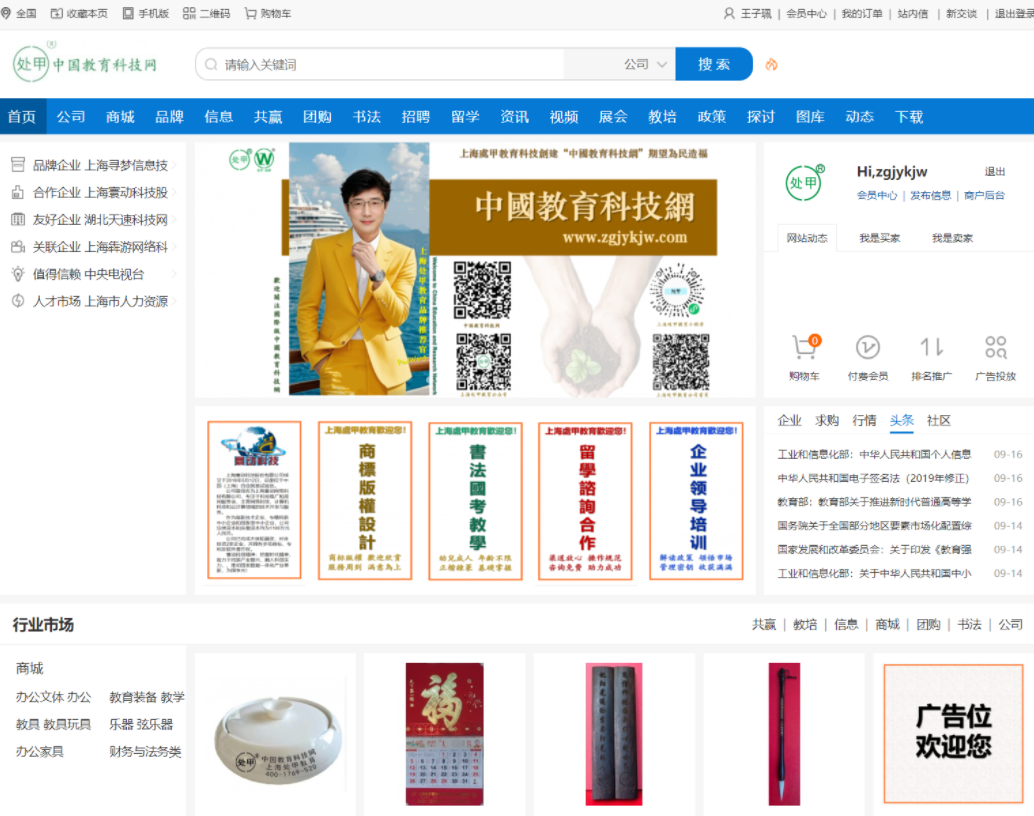1034x816 pixels.
Task: Click 教培 in 行业市场 filter row
Action: pyautogui.click(x=805, y=624)
